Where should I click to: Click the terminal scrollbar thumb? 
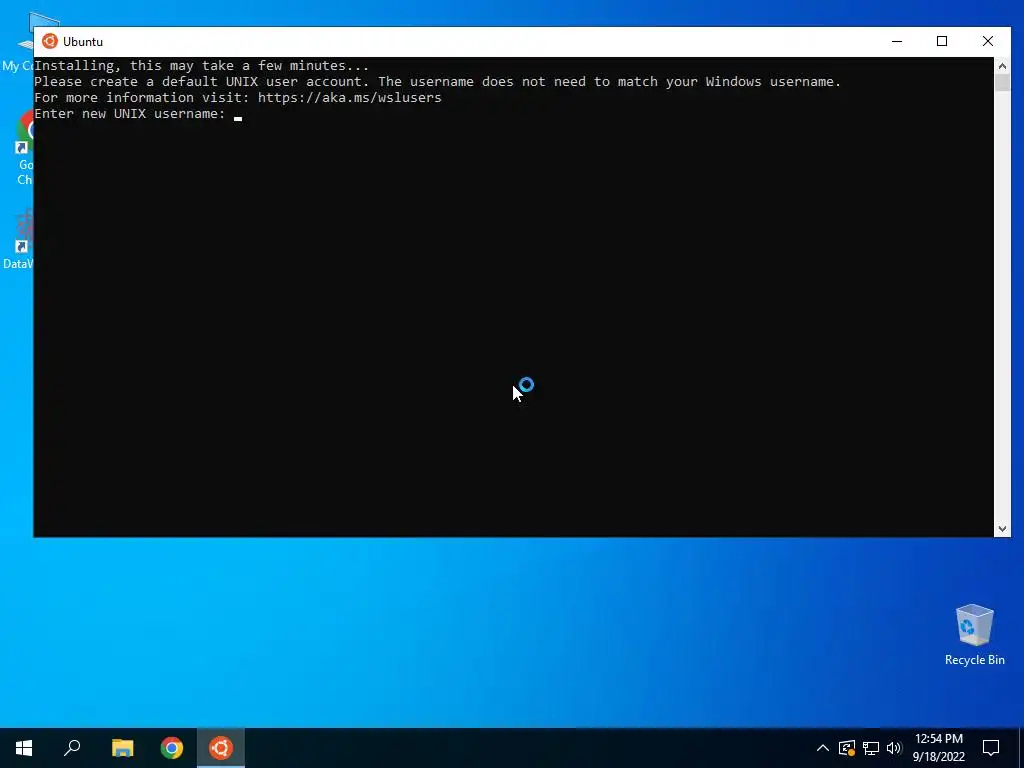pos(1002,82)
